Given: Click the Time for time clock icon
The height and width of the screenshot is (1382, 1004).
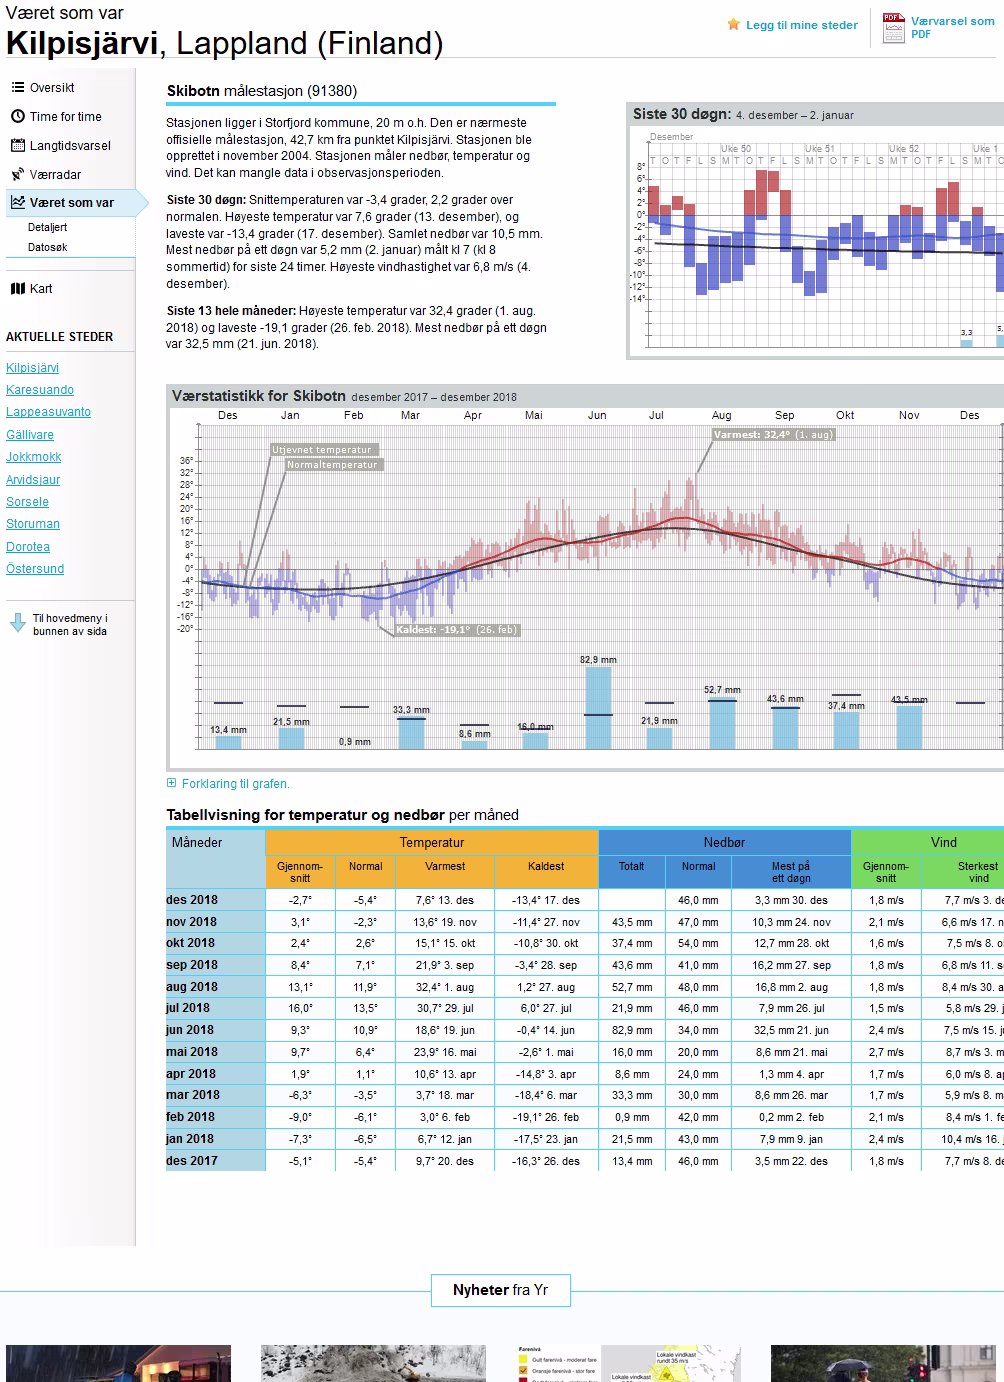Looking at the screenshot, I should [17, 117].
